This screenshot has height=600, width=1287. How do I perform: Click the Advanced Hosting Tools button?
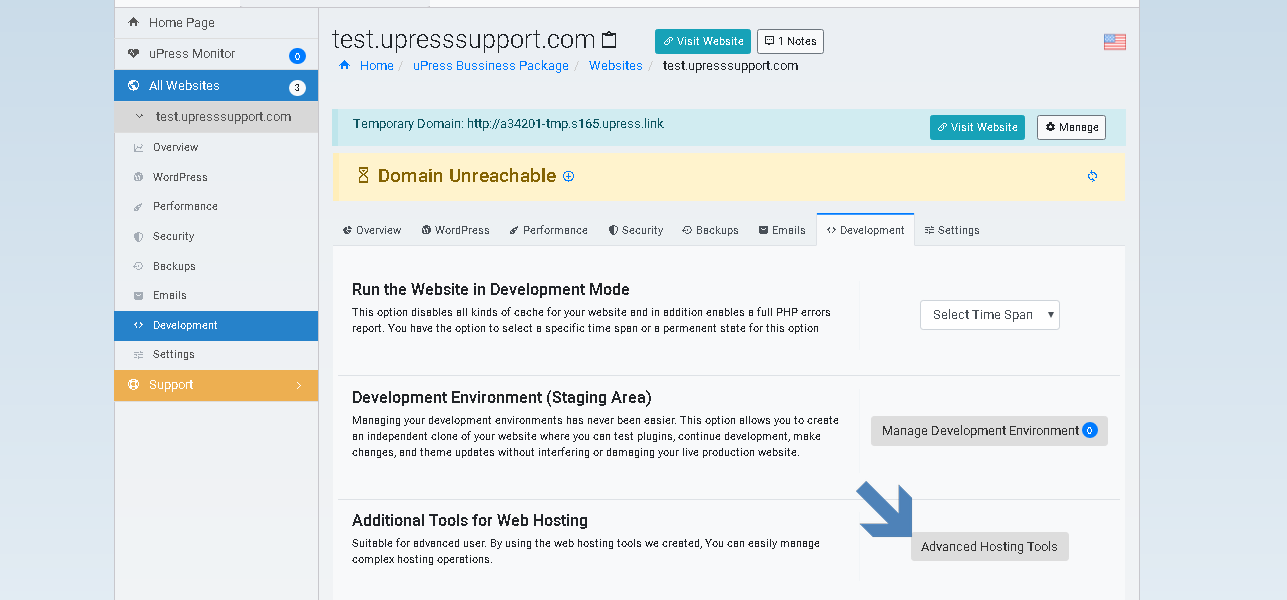989,547
